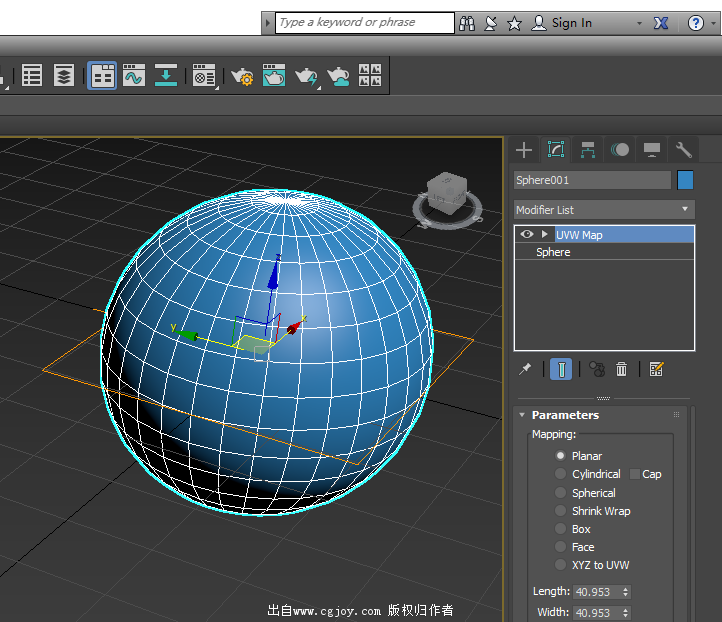722x622 pixels.
Task: Choose Box mapping type
Action: [561, 529]
